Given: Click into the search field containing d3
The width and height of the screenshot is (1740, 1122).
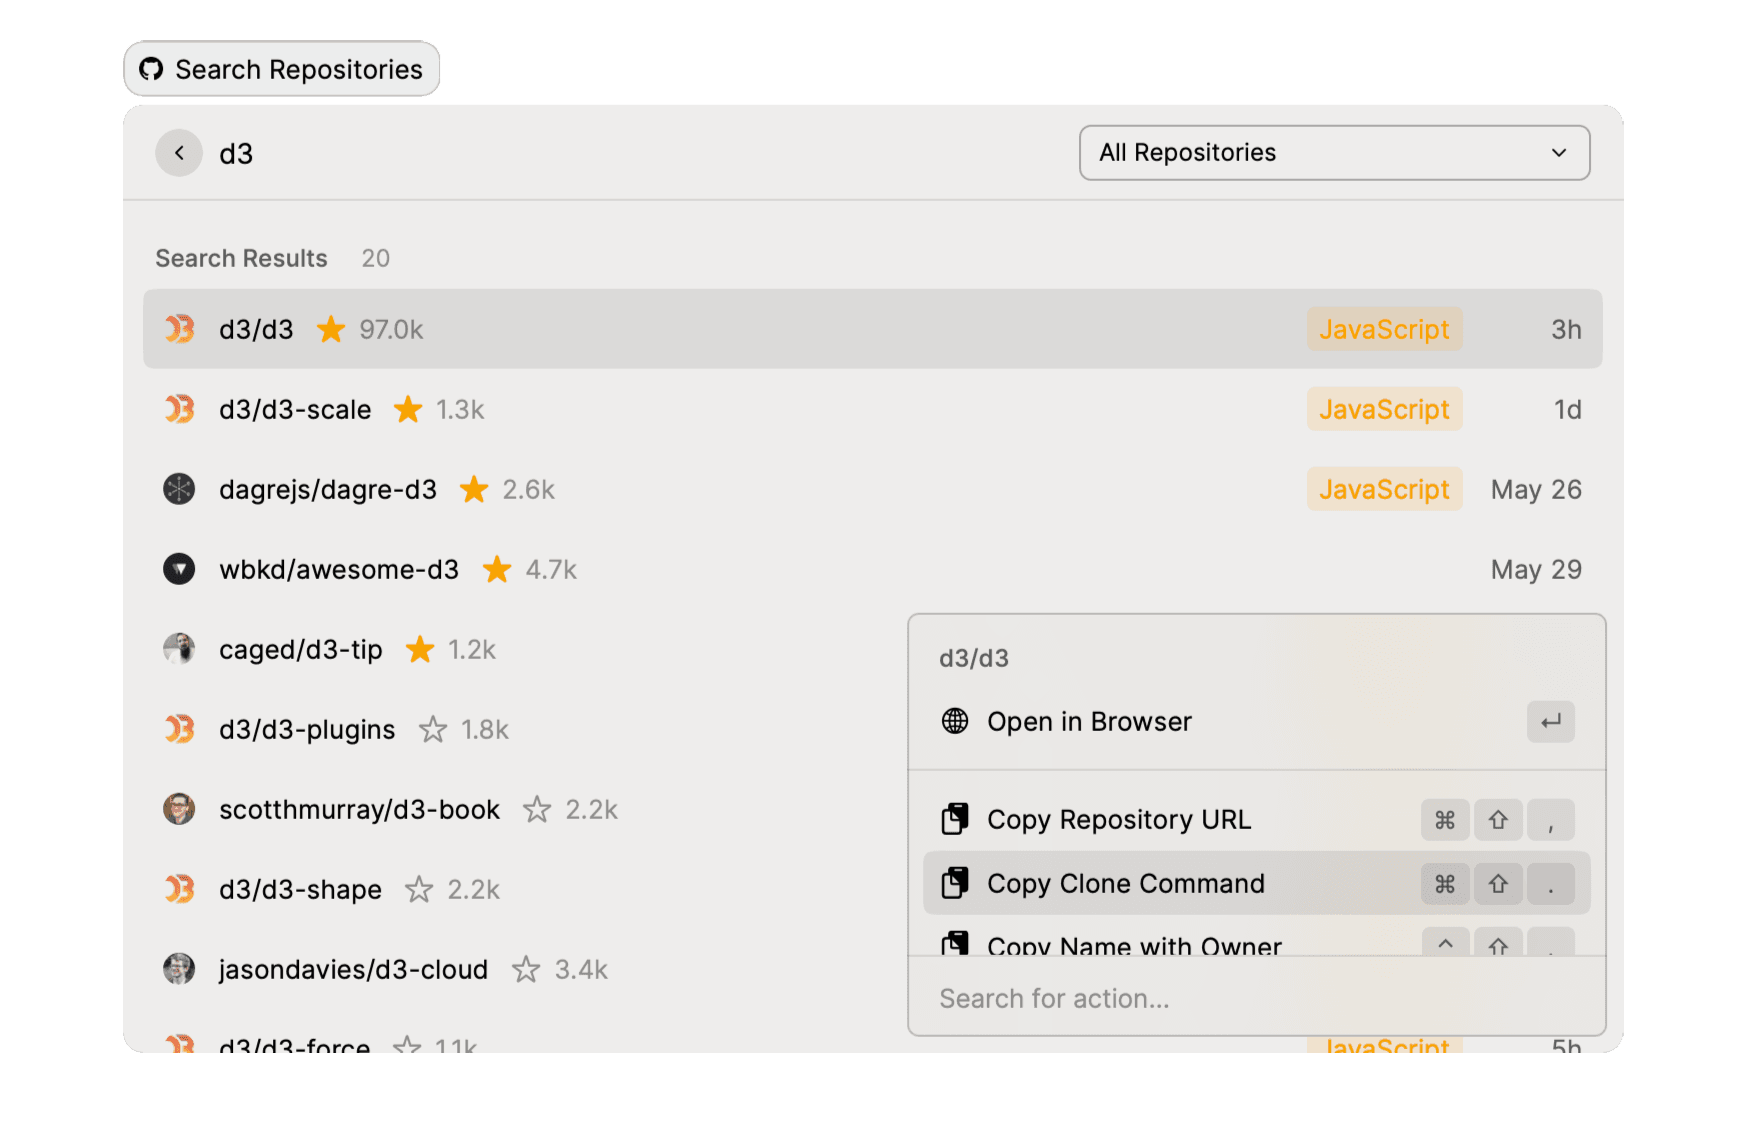Looking at the screenshot, I should click(640, 153).
